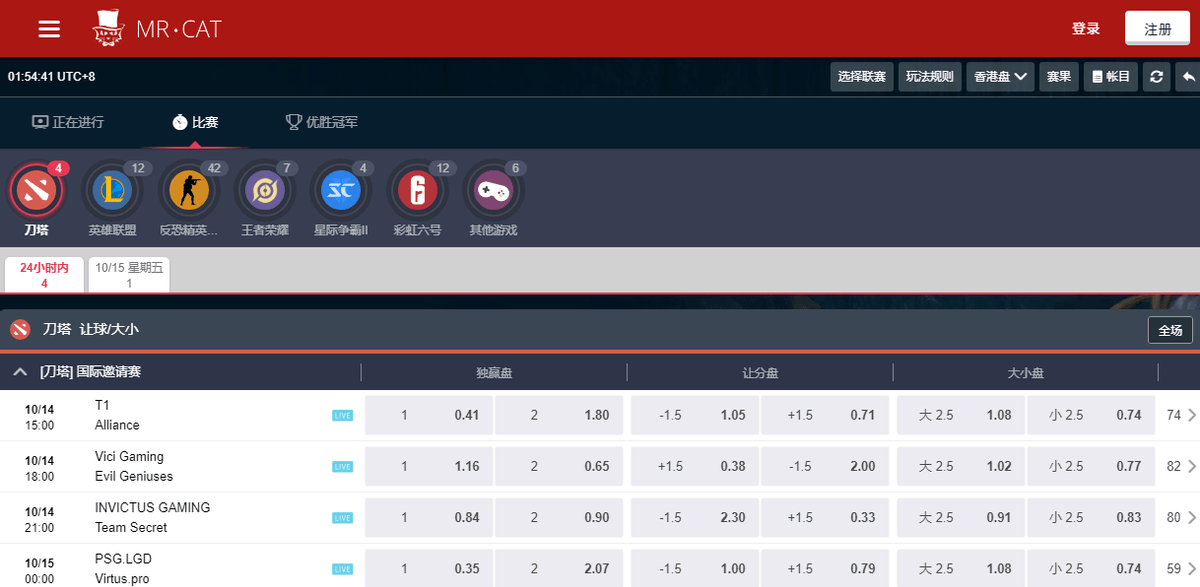Screen dimensions: 1200x587
Task: Select the Rainbow Six (彩虹六号) icon
Action: (417, 190)
